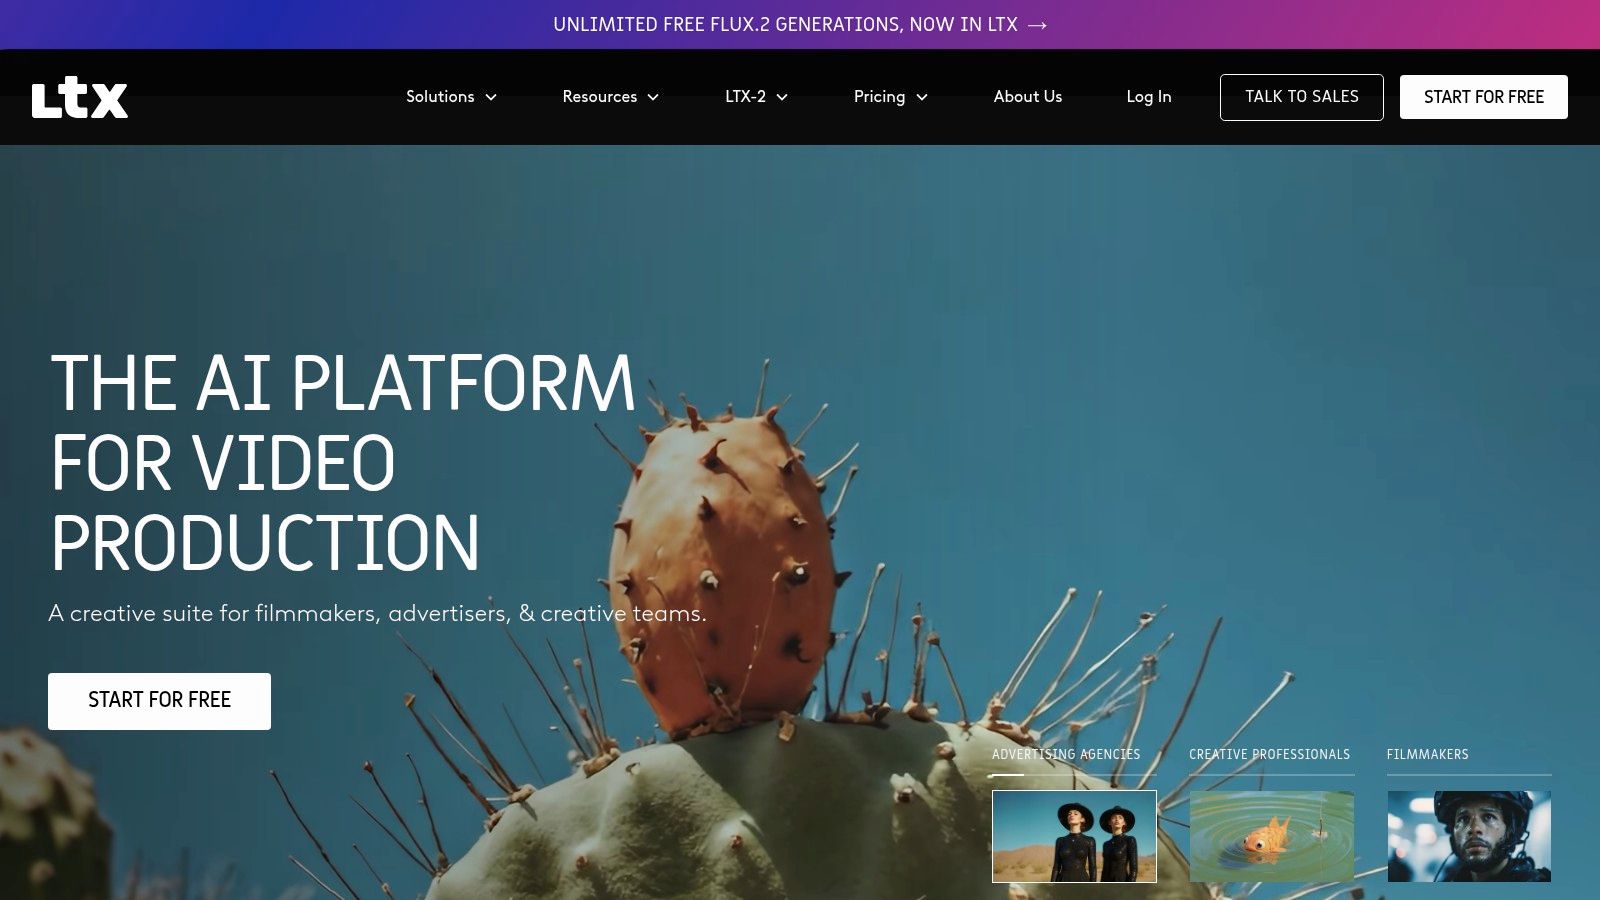Click the Log In link
Viewport: 1600px width, 900px height.
click(x=1148, y=97)
